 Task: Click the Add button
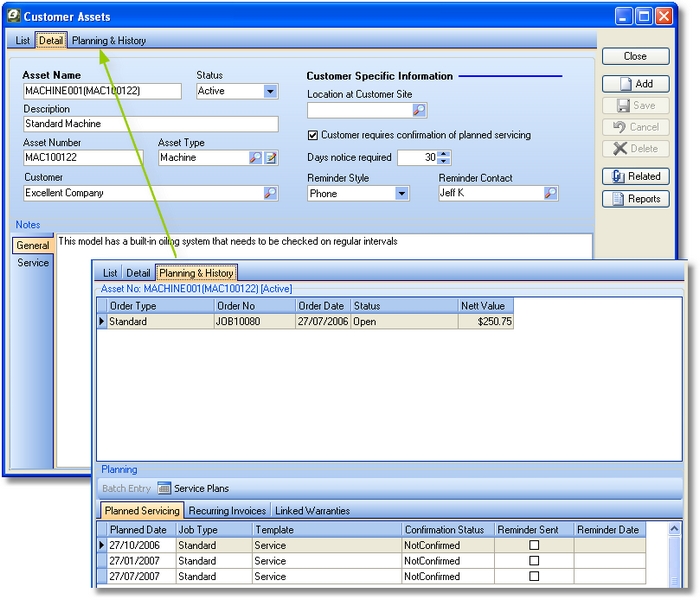[634, 84]
